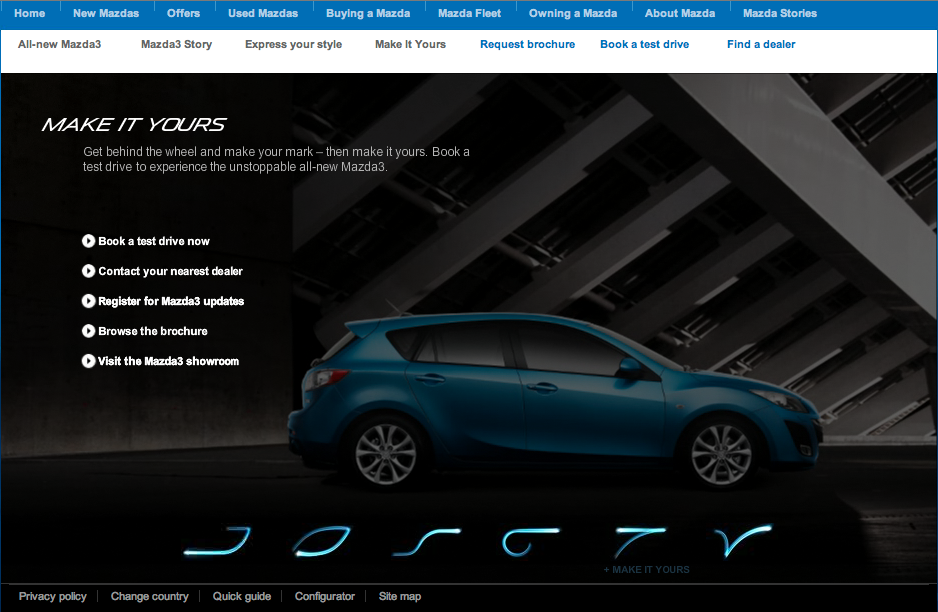Viewport: 938px width, 612px height.
Task: Select the leaf-shaped oval swoosh symbol
Action: 321,541
